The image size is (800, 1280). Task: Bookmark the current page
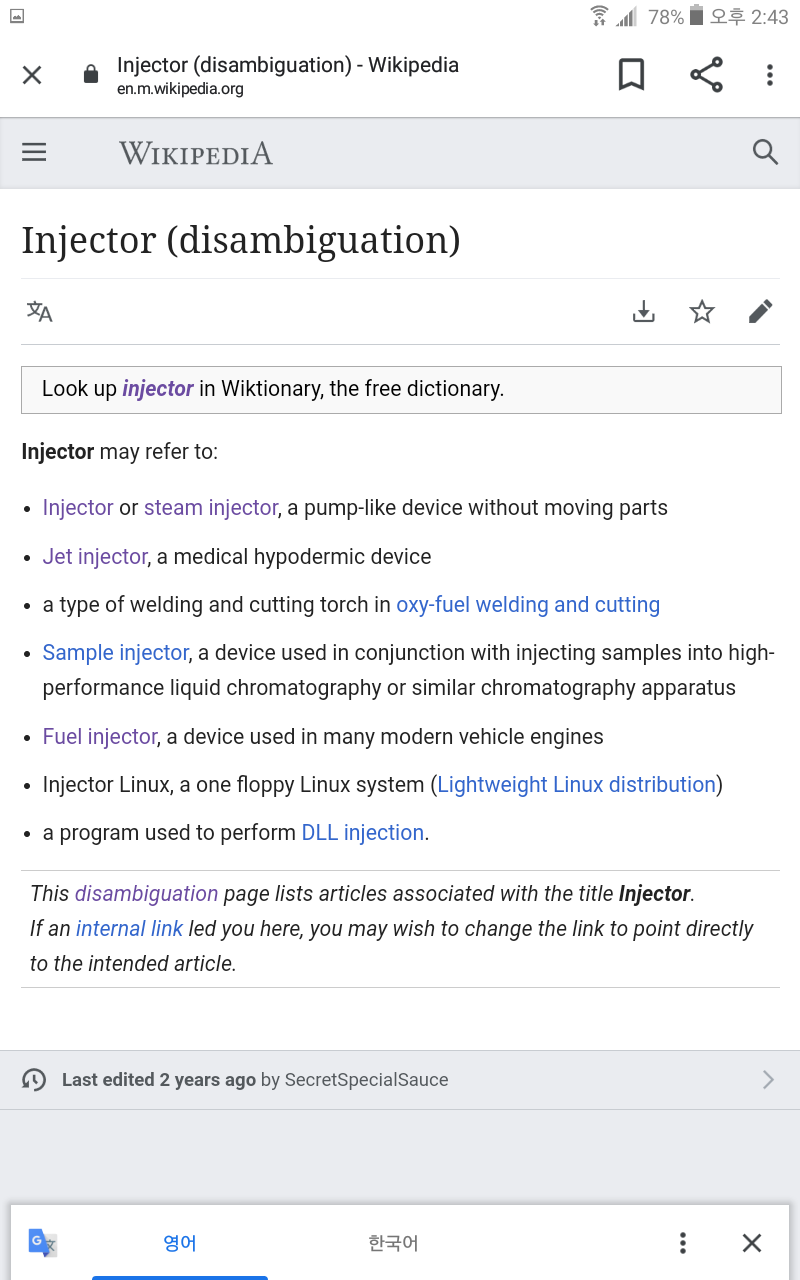tap(631, 74)
